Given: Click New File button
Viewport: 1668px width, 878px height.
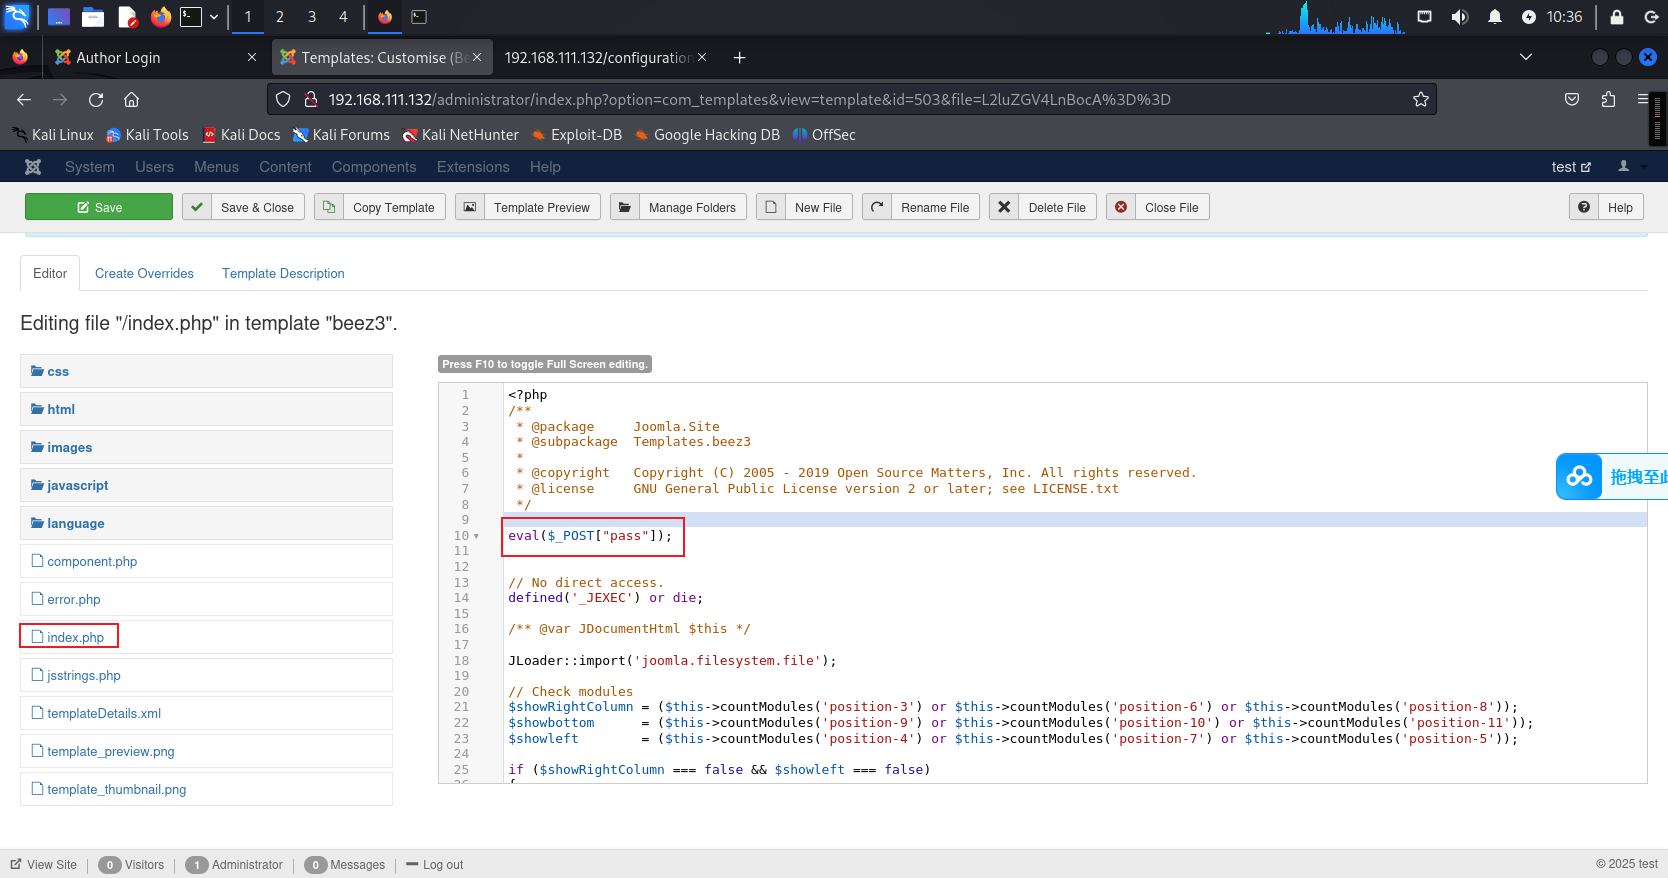Looking at the screenshot, I should [x=805, y=207].
